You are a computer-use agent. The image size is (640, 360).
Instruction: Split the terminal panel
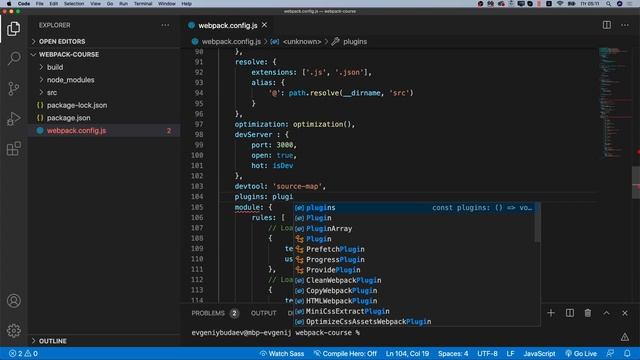[x=570, y=313]
